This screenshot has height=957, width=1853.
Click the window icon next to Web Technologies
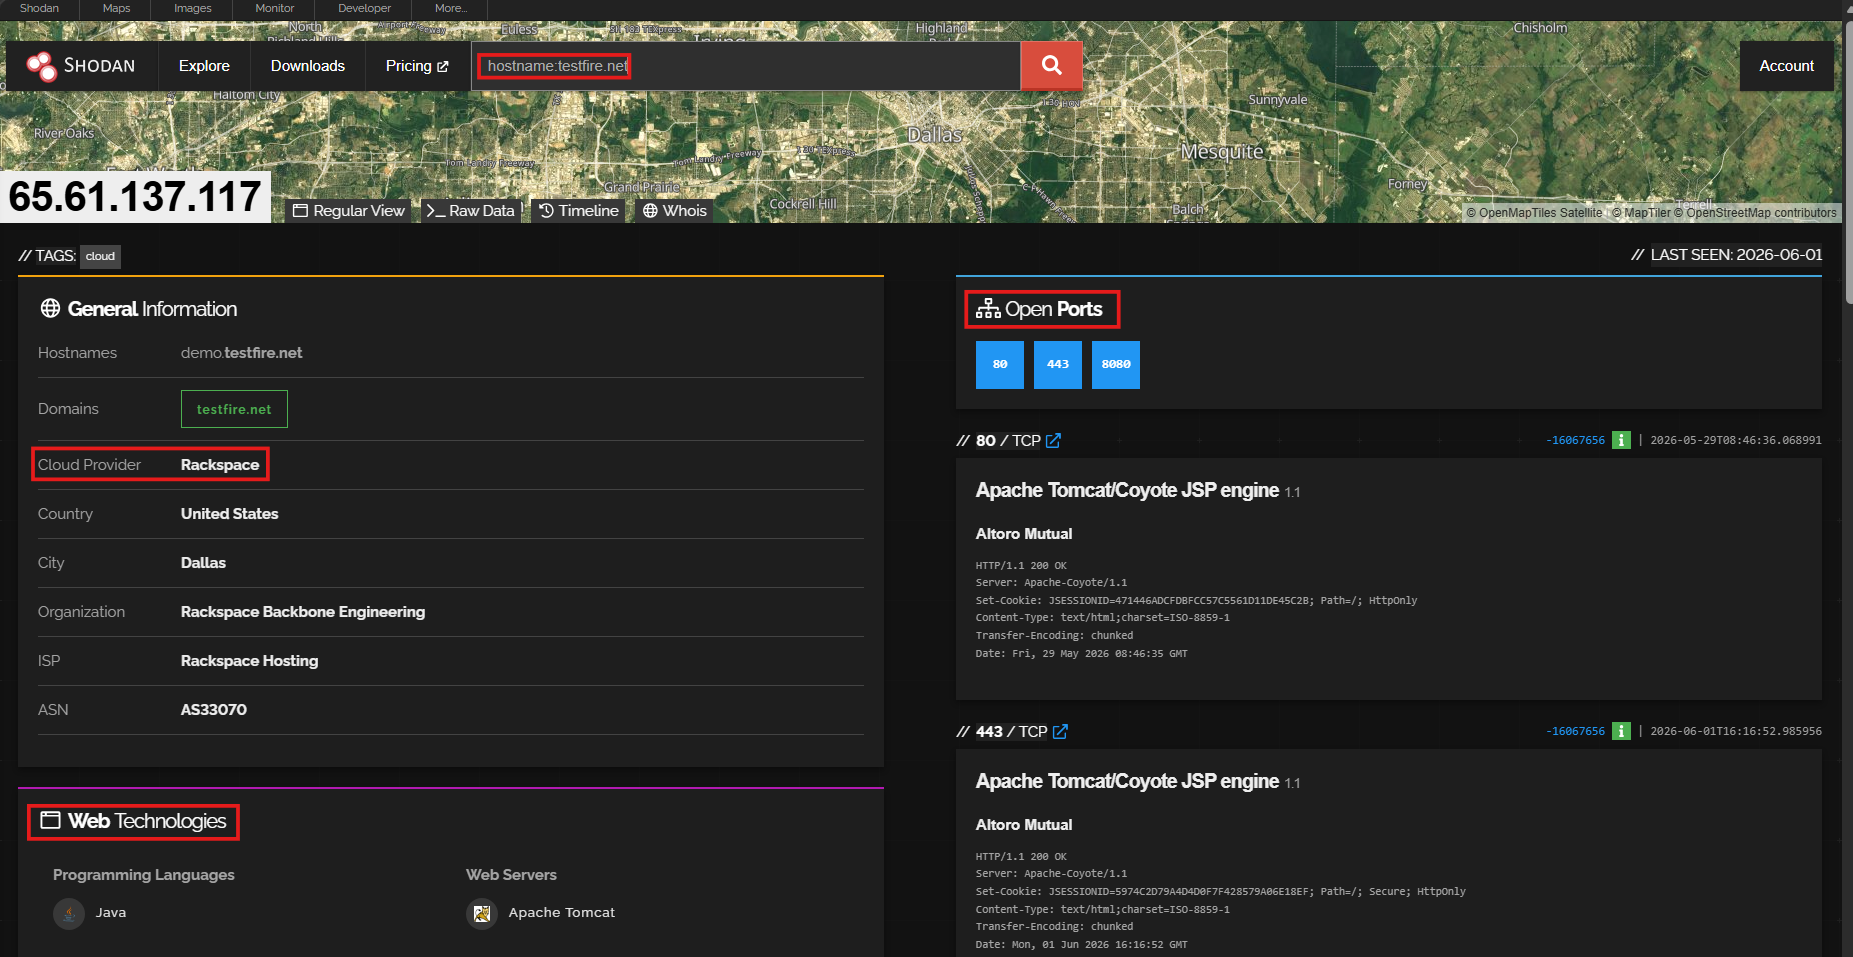coord(50,821)
